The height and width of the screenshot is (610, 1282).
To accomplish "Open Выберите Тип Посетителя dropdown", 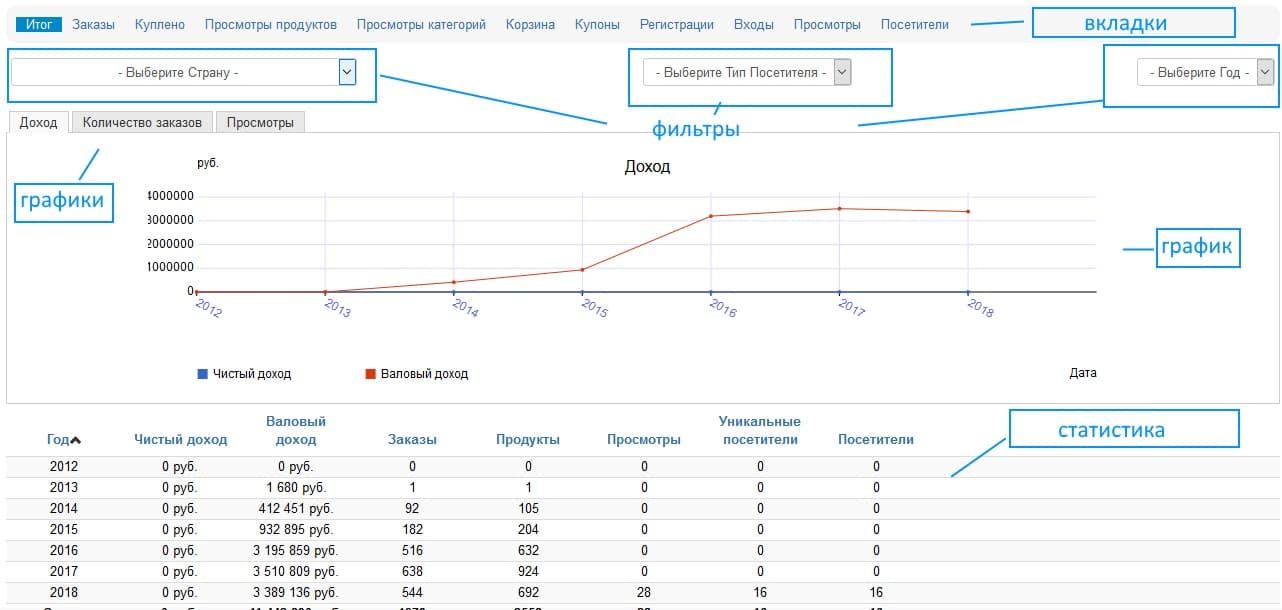I will point(747,72).
